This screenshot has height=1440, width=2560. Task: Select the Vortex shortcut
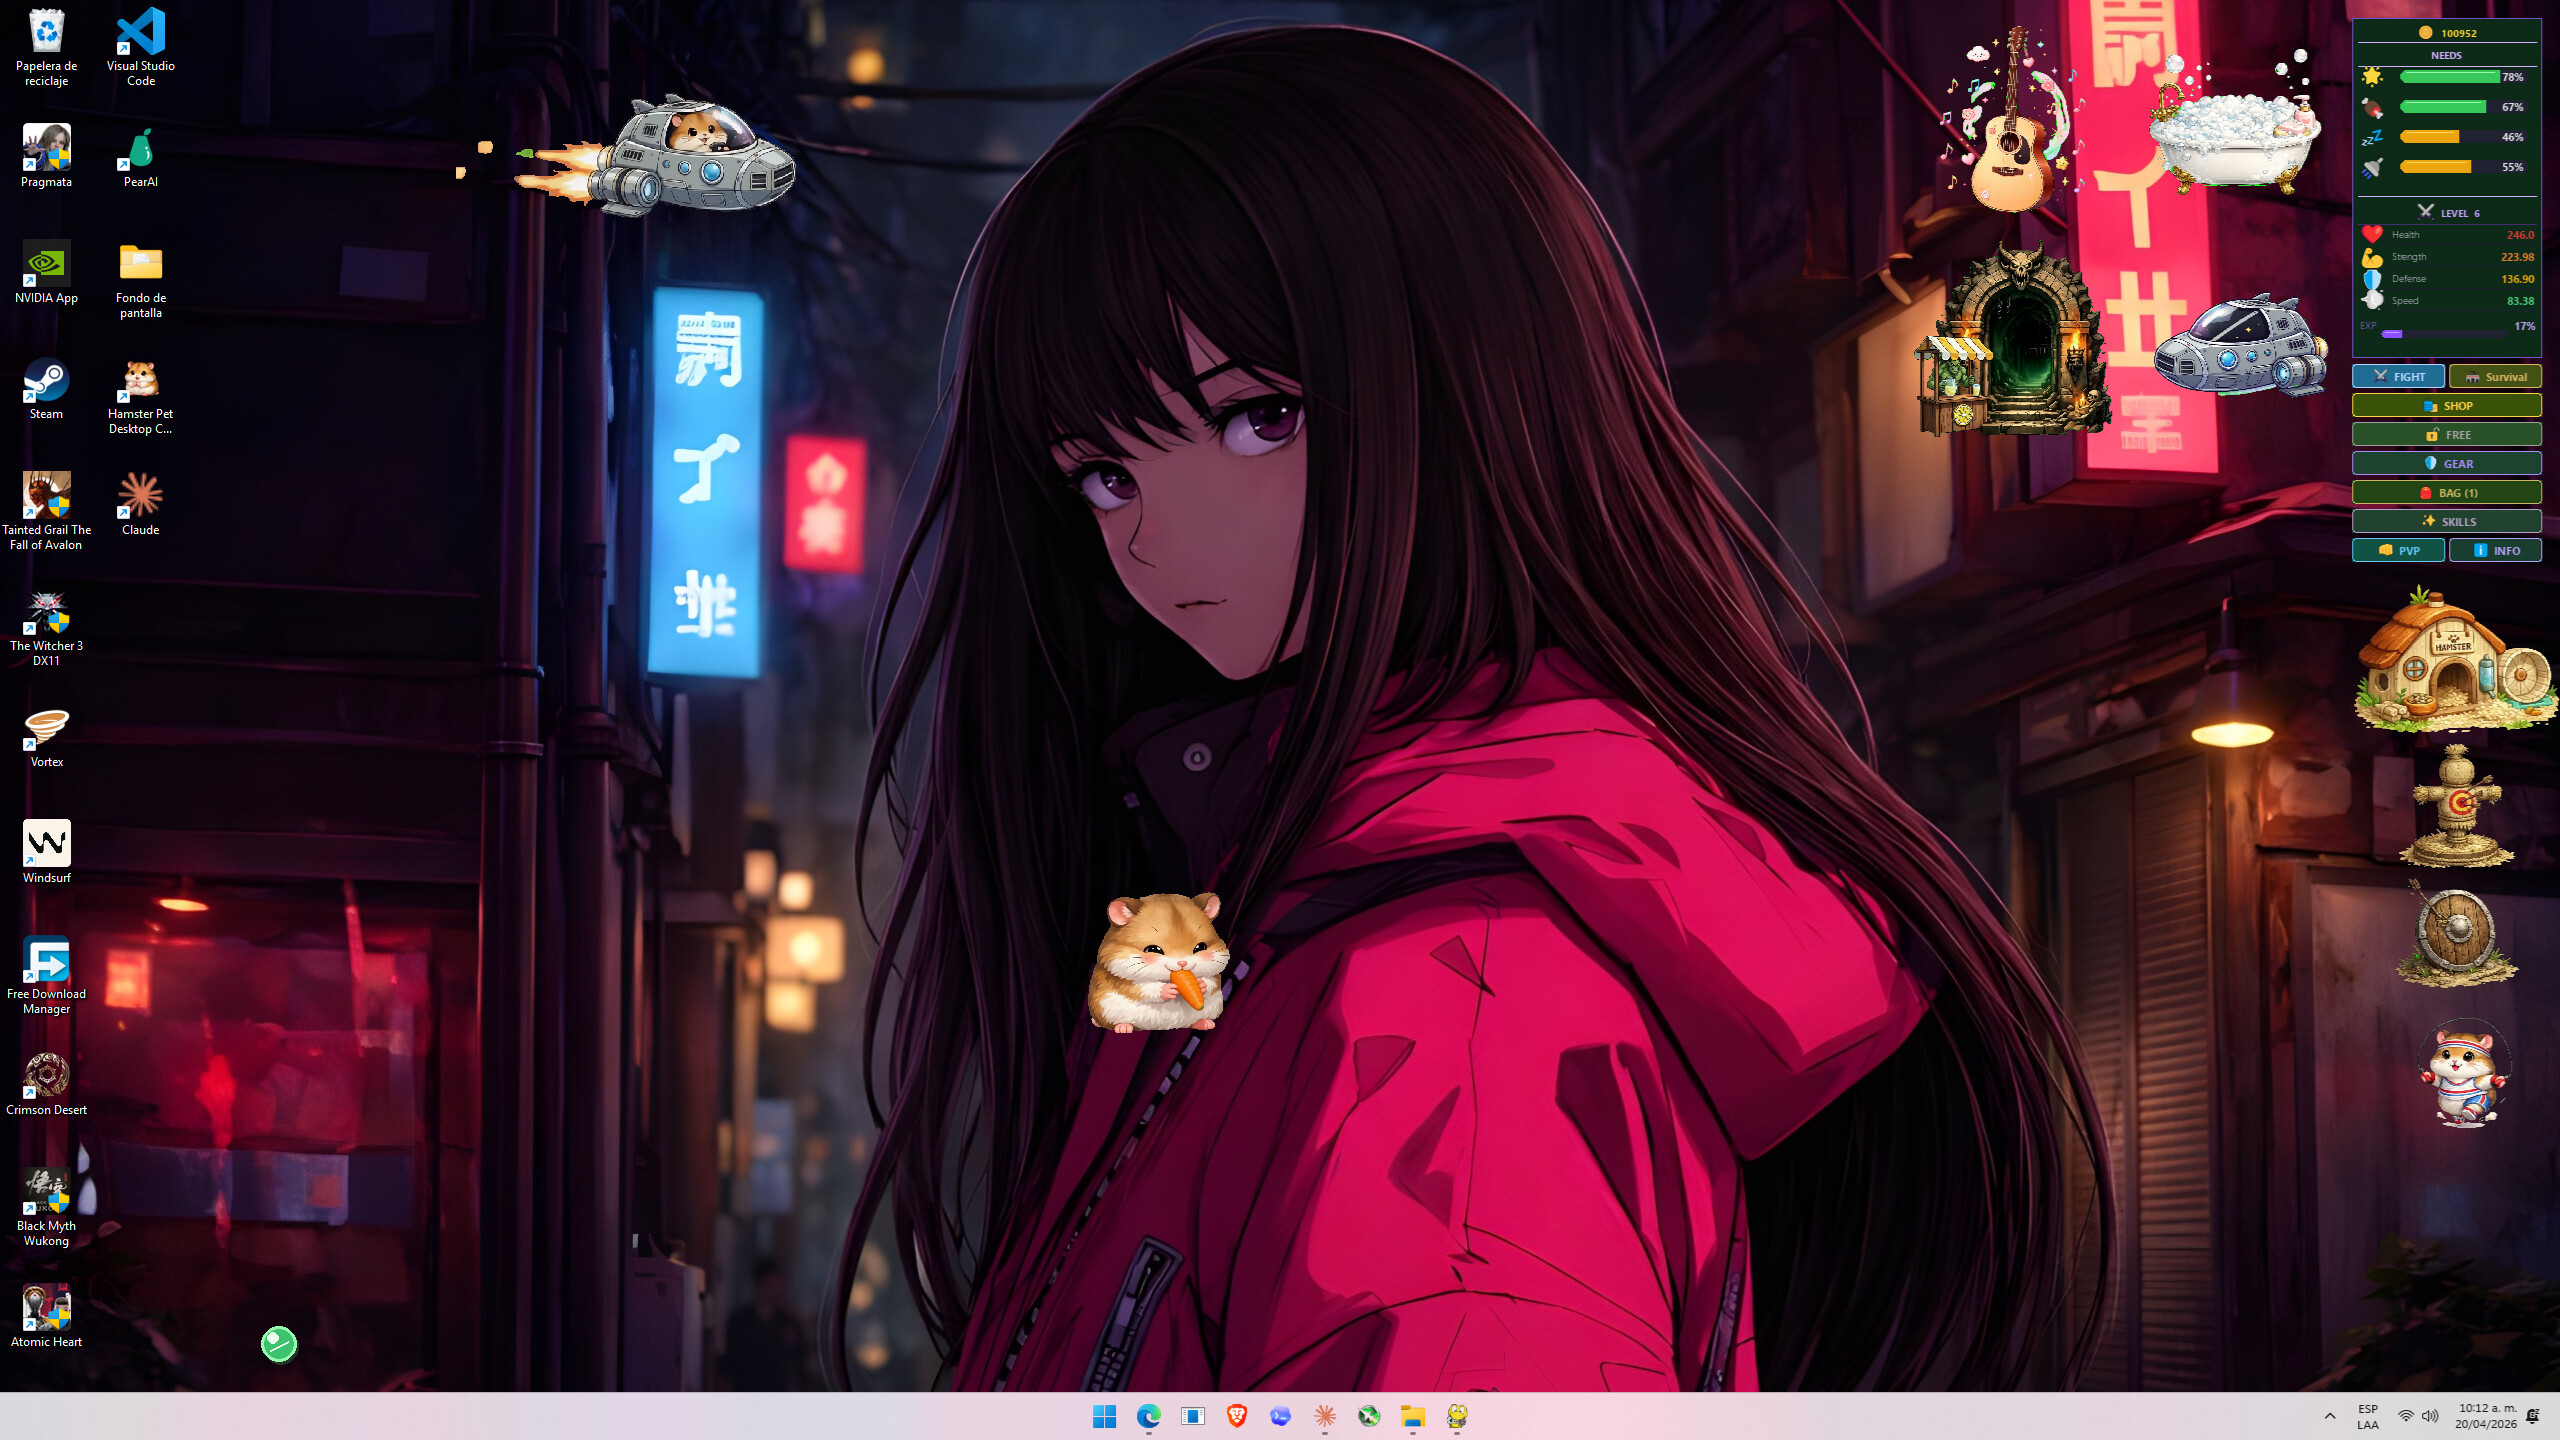(x=46, y=736)
